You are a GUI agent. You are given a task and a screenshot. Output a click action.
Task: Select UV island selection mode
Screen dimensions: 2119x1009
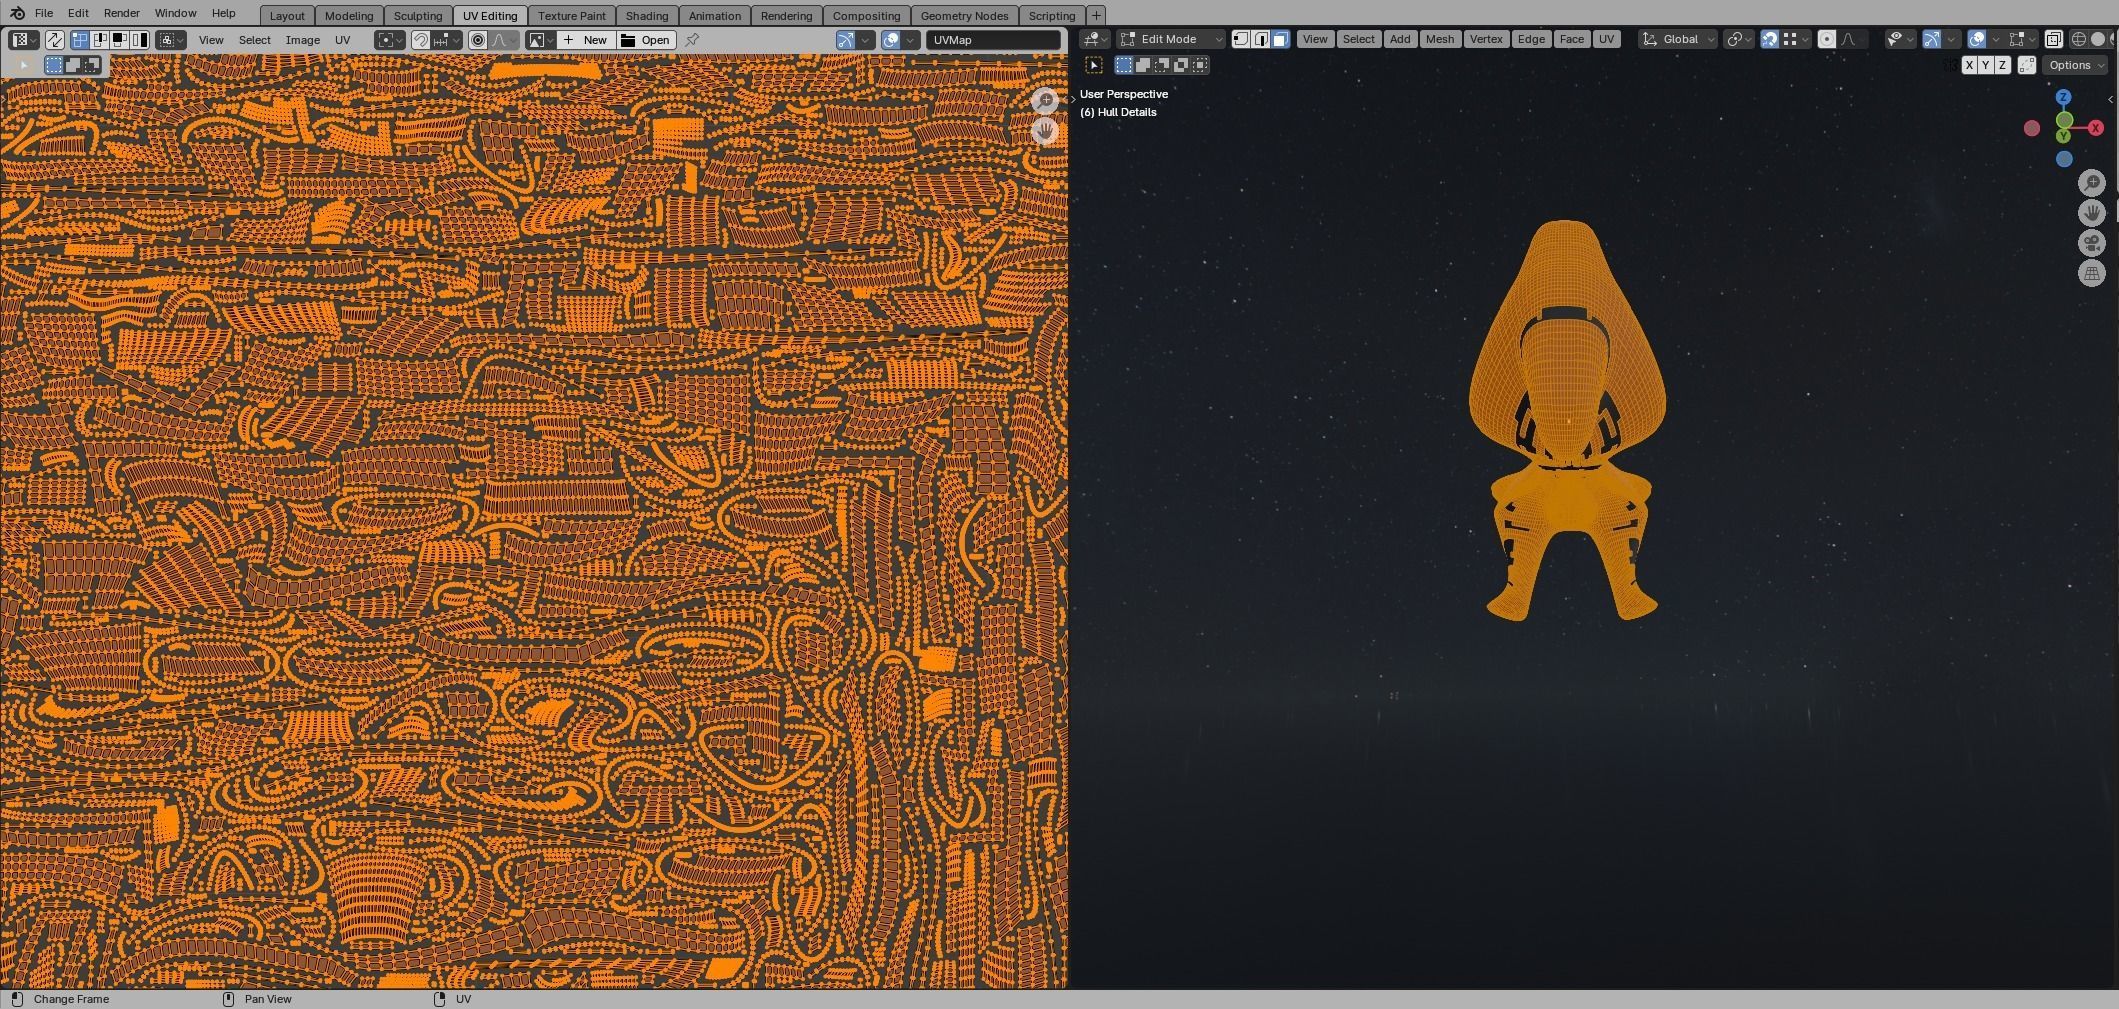139,40
